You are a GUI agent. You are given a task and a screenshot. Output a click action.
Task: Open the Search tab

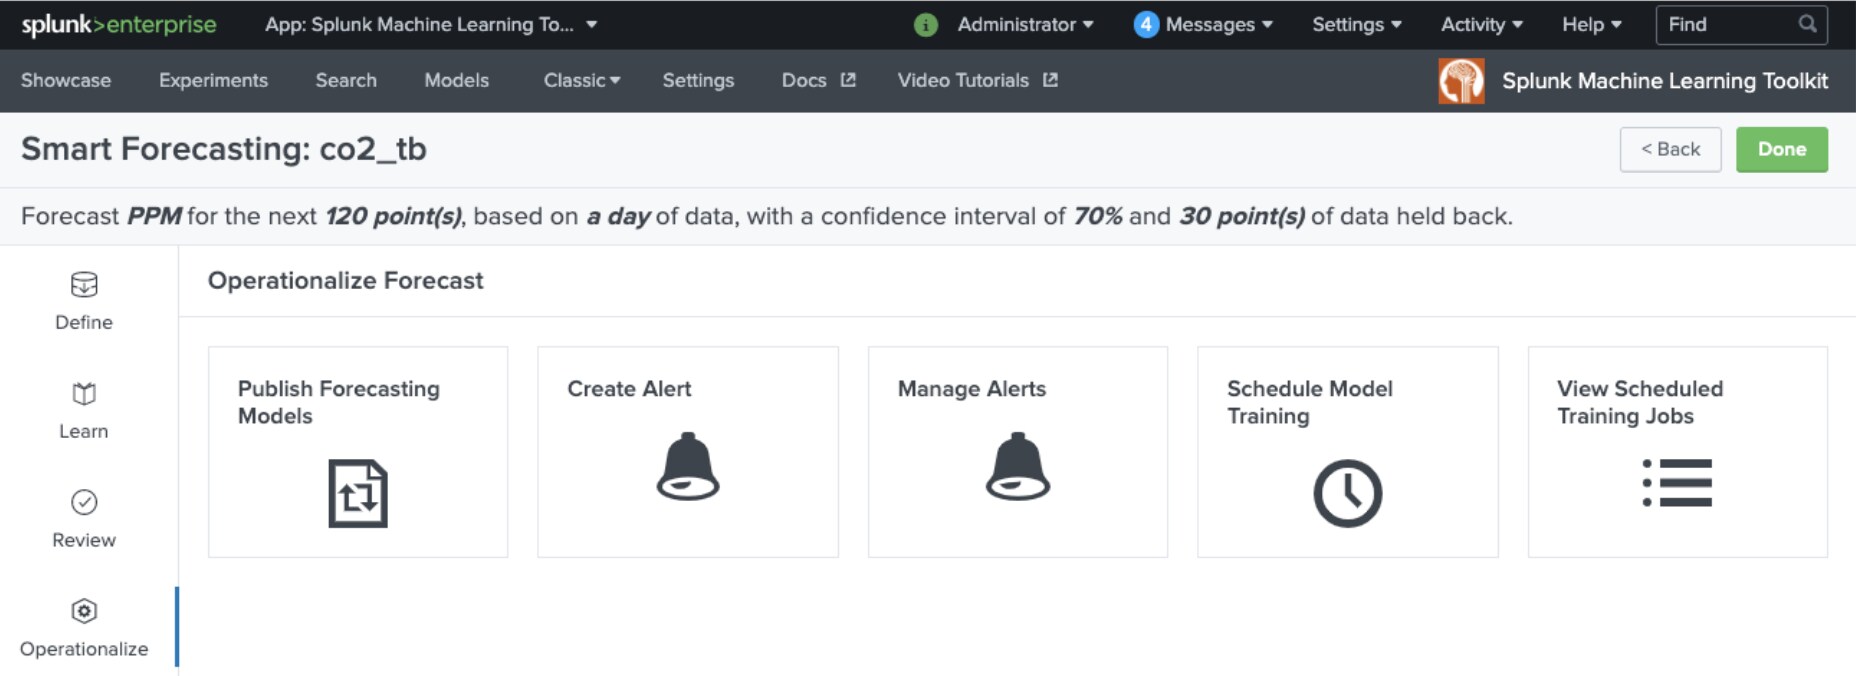click(x=346, y=80)
